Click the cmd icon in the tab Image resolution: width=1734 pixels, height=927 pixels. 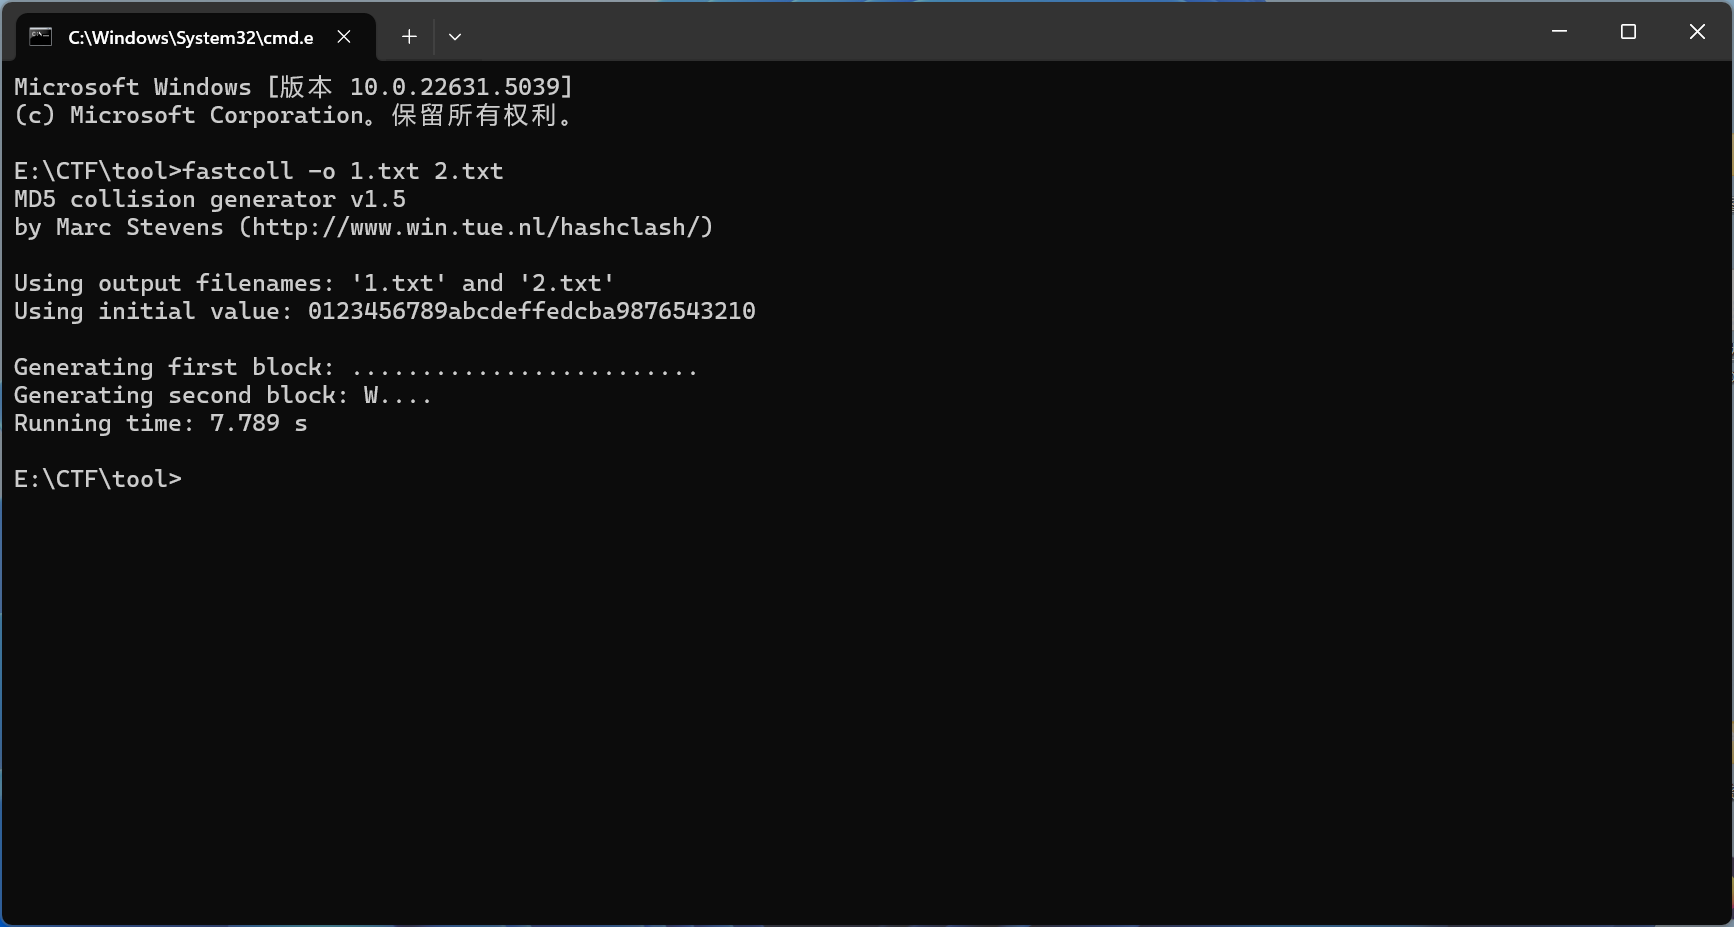click(x=40, y=37)
